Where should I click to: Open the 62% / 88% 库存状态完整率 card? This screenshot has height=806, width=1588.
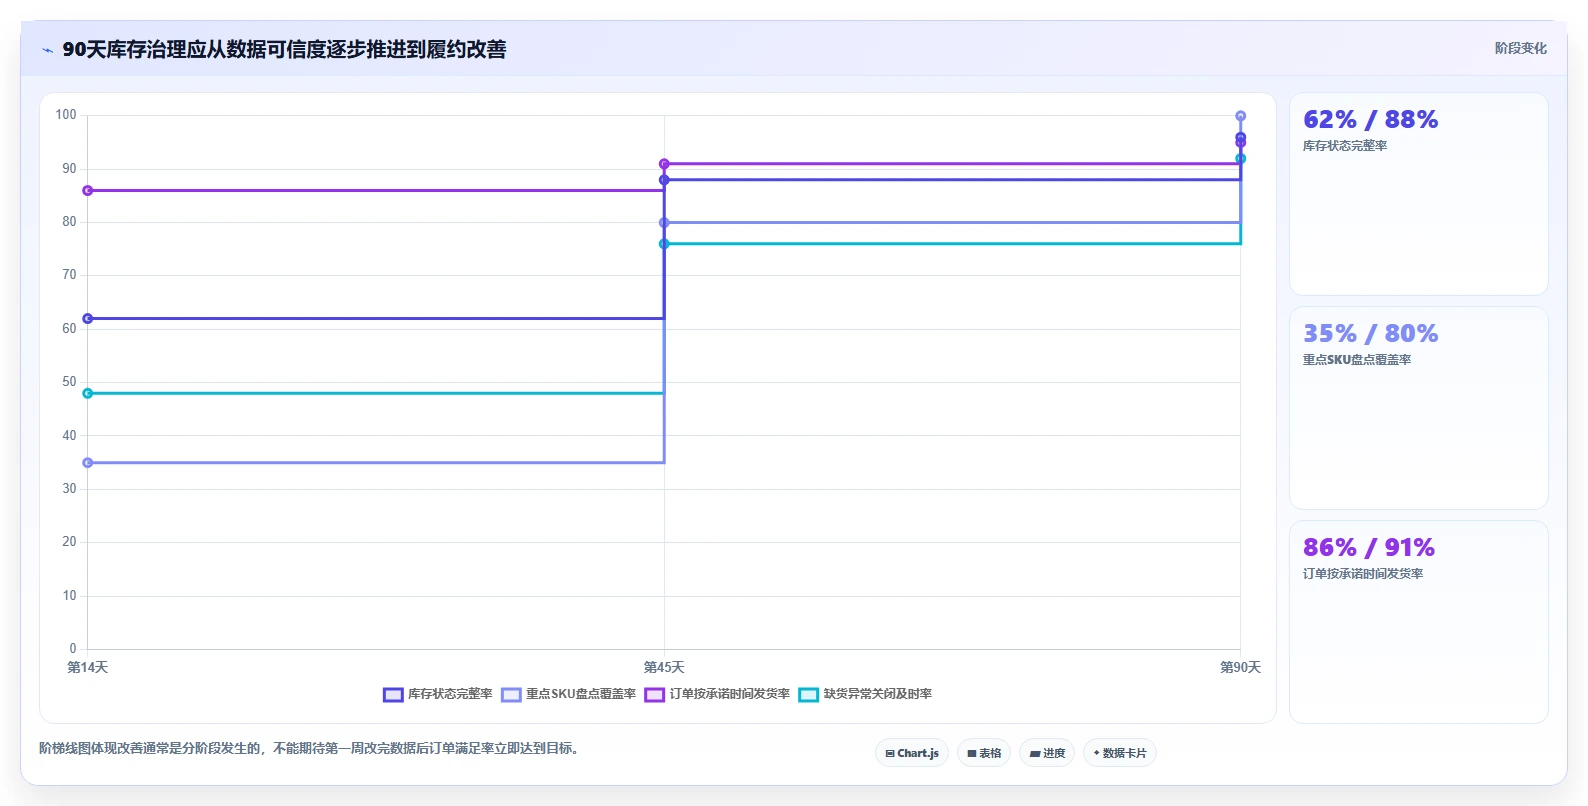click(x=1418, y=194)
